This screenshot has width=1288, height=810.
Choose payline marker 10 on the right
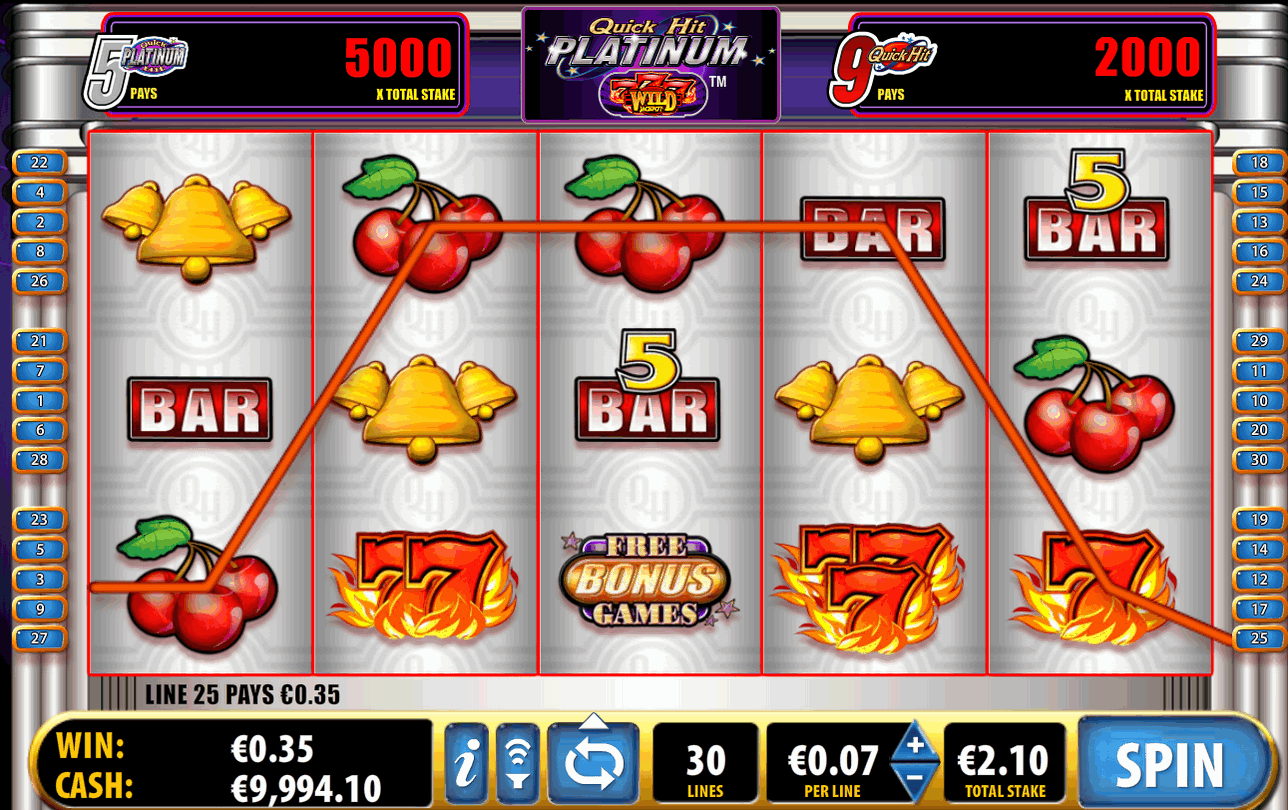pos(1259,401)
